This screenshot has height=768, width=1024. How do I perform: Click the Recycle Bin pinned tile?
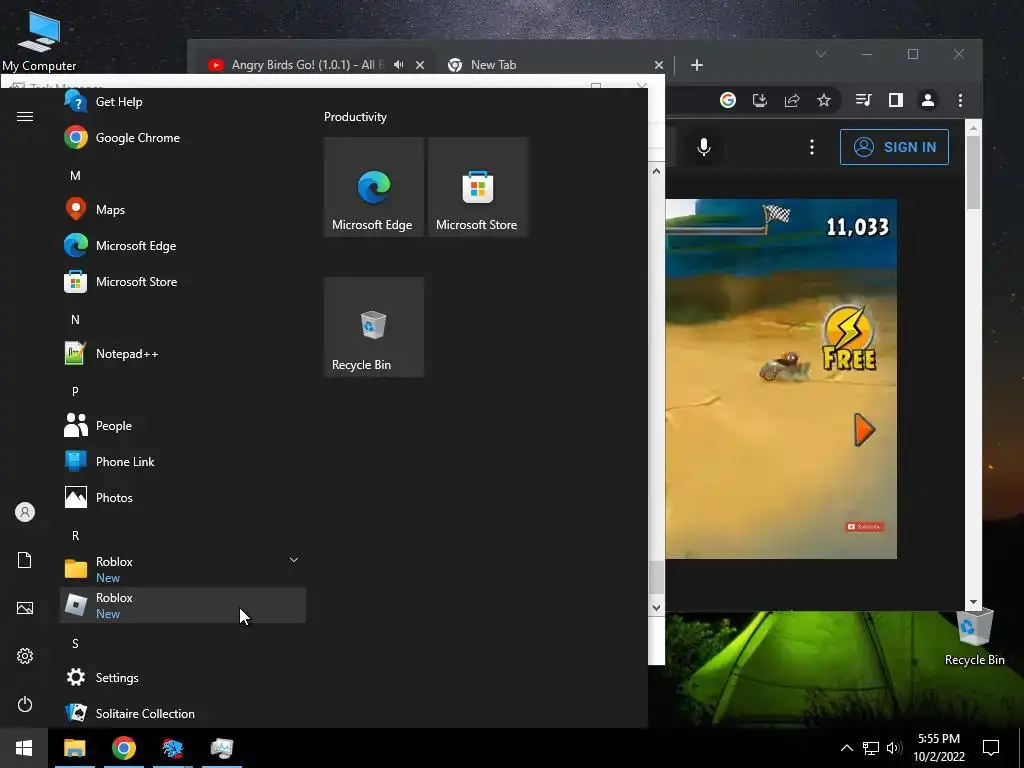[x=374, y=327]
